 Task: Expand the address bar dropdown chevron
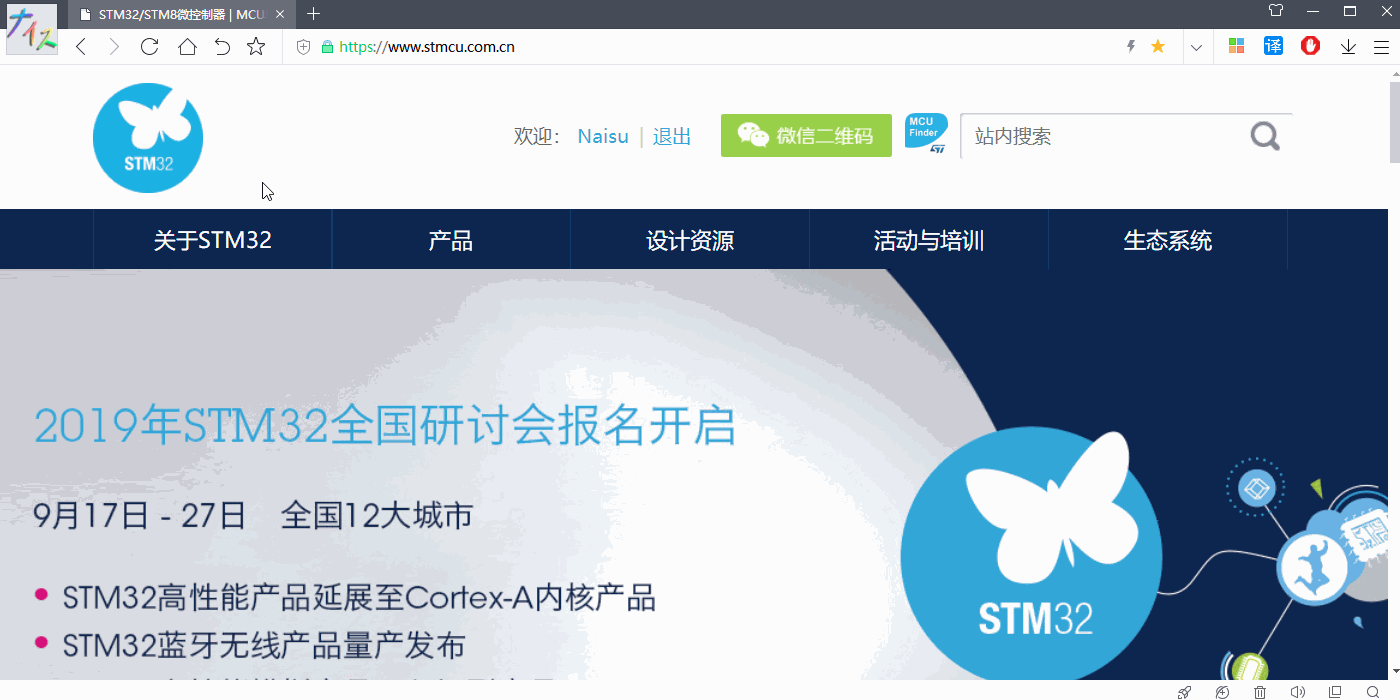coord(1196,47)
